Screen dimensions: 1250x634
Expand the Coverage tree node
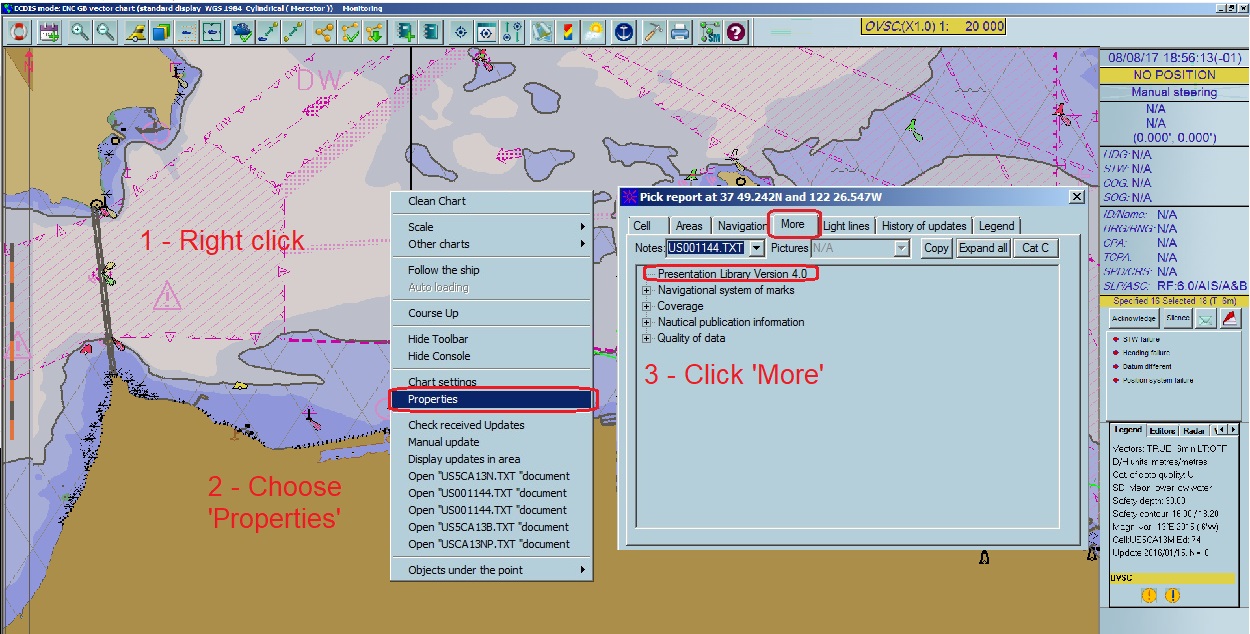647,306
